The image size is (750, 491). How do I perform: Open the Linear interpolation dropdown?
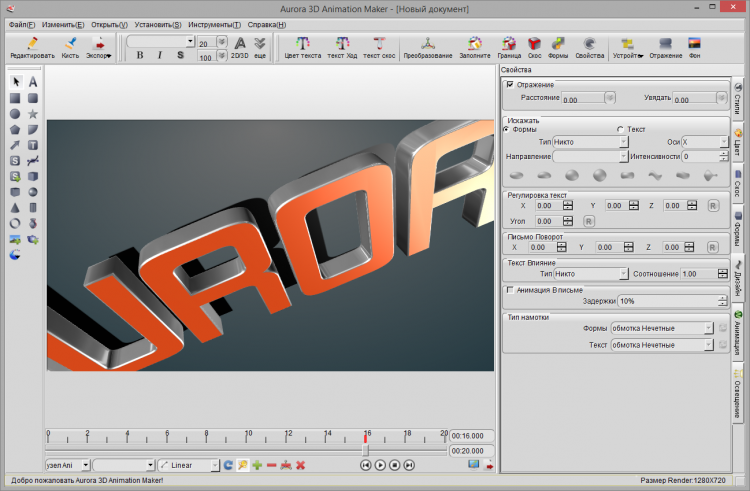click(188, 465)
